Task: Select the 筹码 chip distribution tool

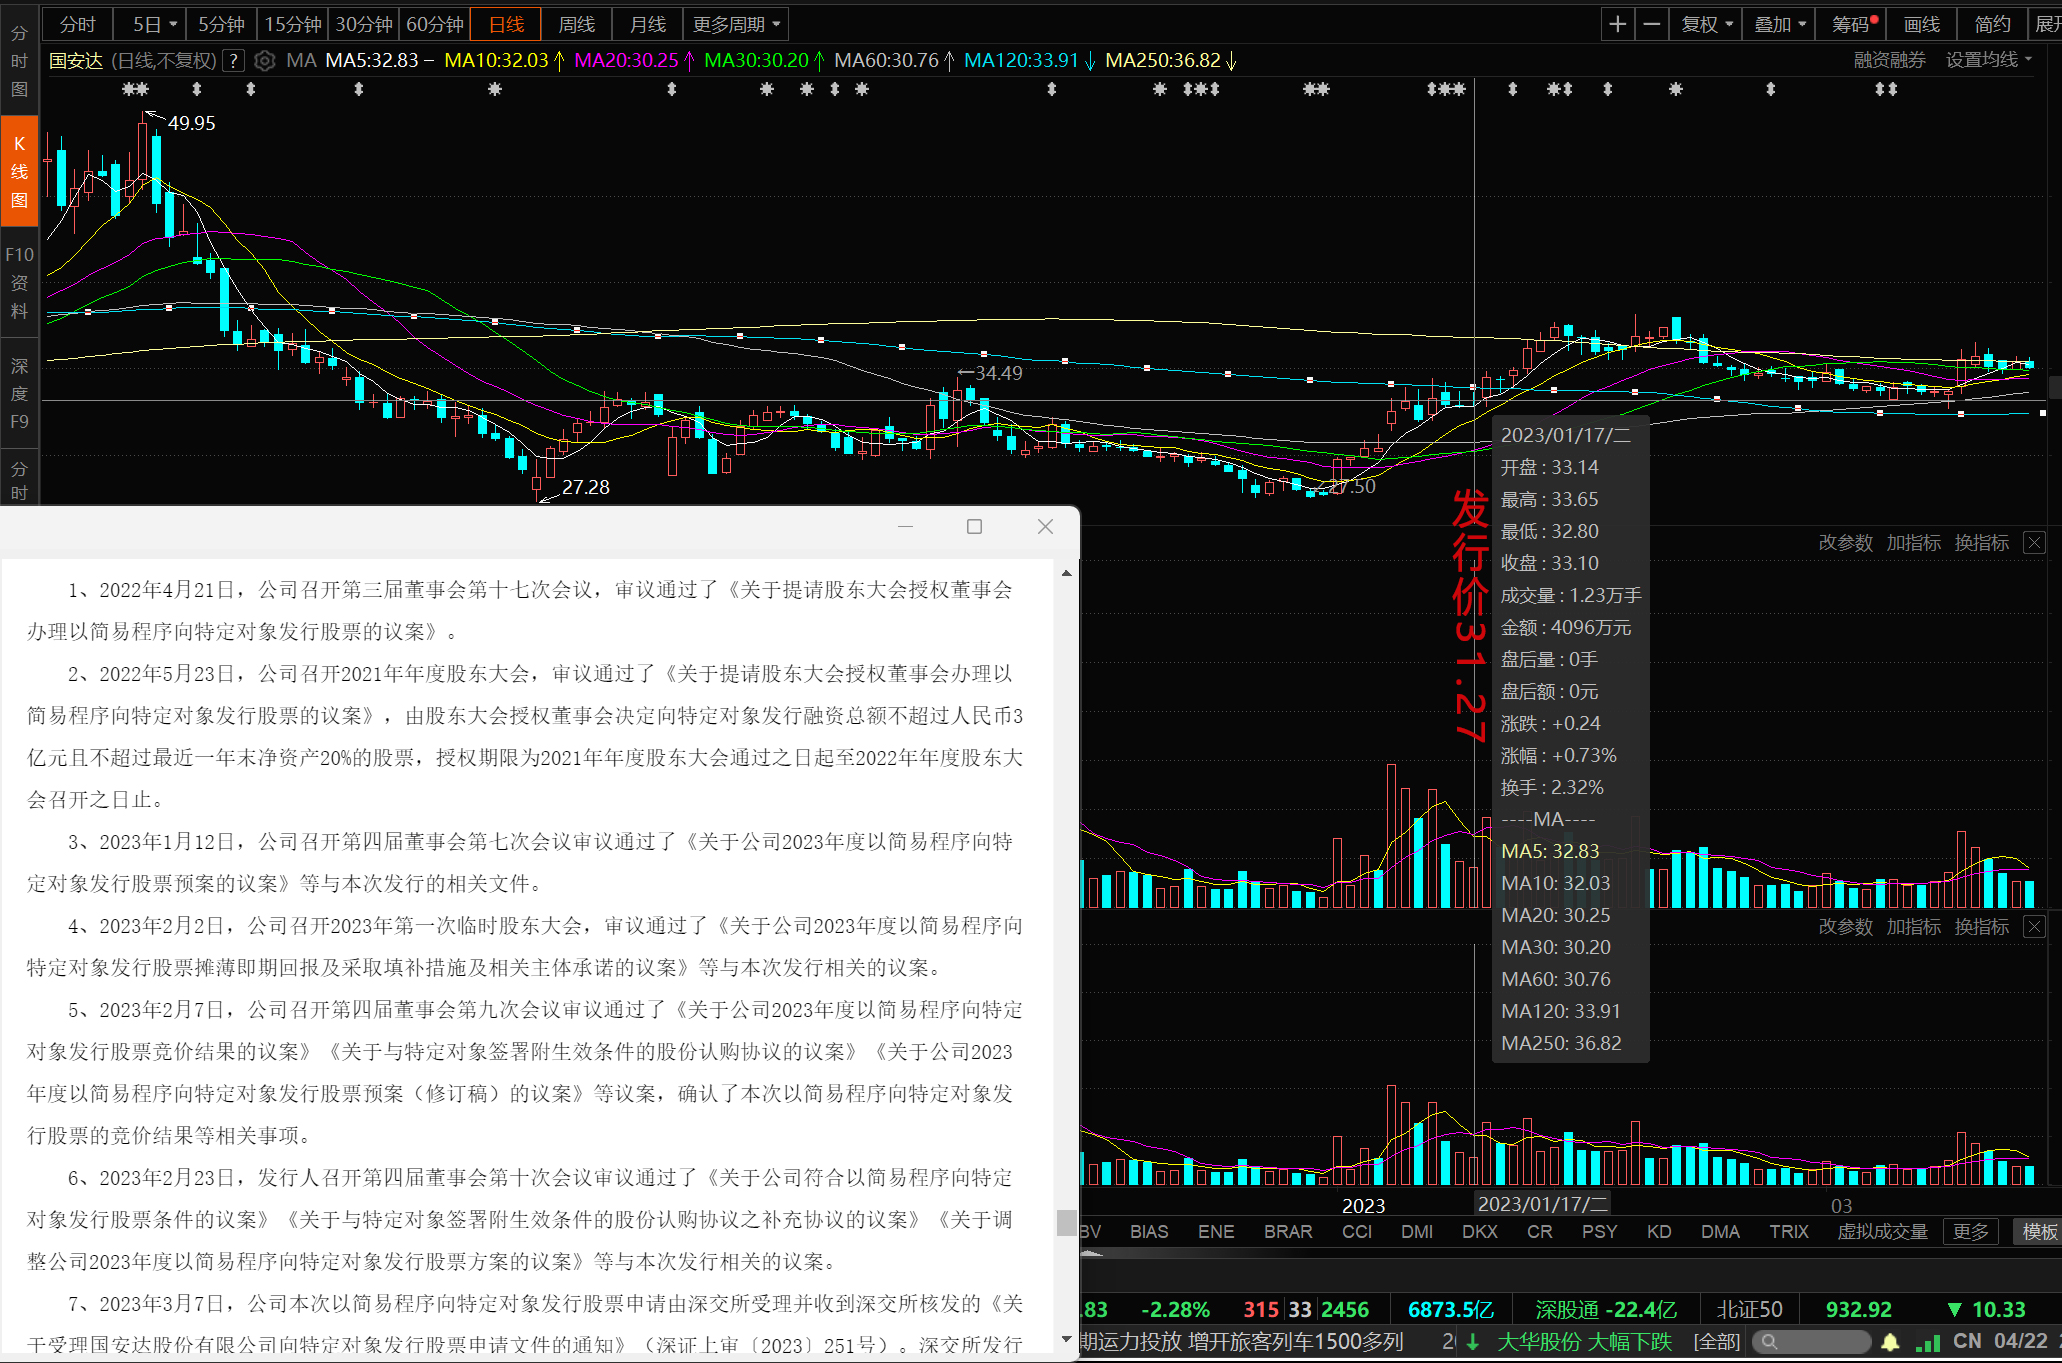Action: 1848,23
